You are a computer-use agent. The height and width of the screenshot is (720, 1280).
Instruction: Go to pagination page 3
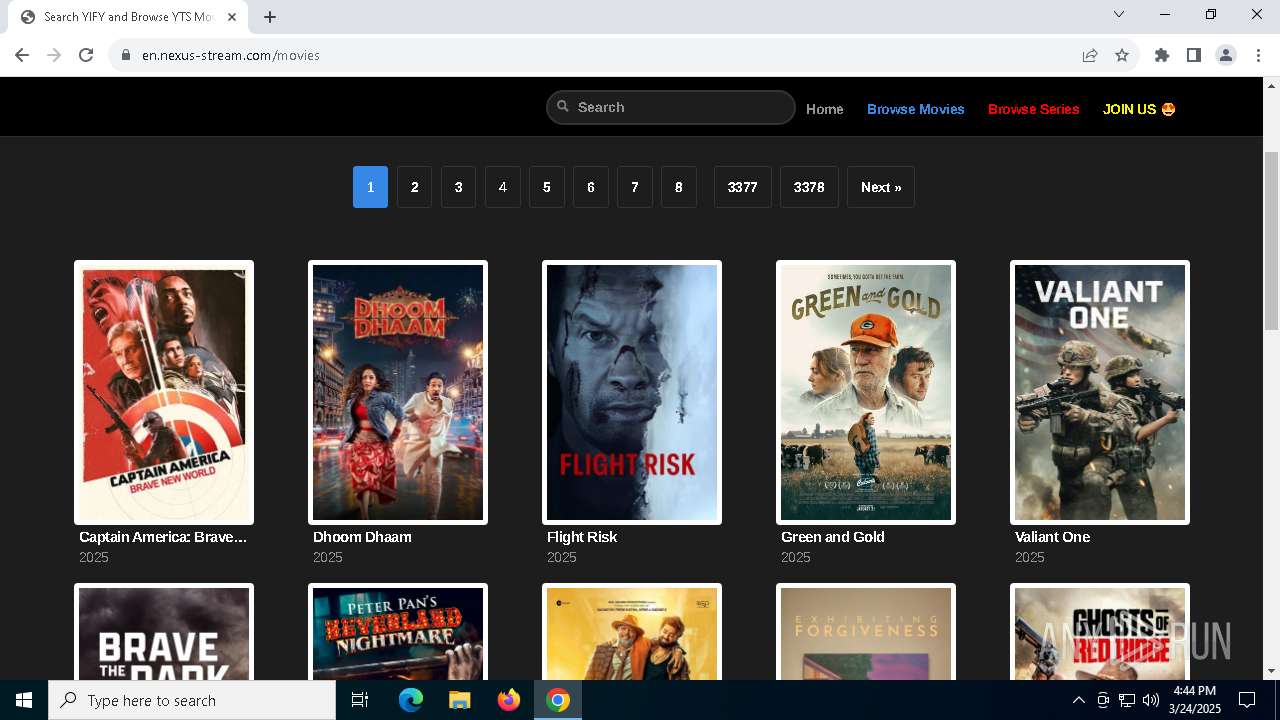[458, 187]
